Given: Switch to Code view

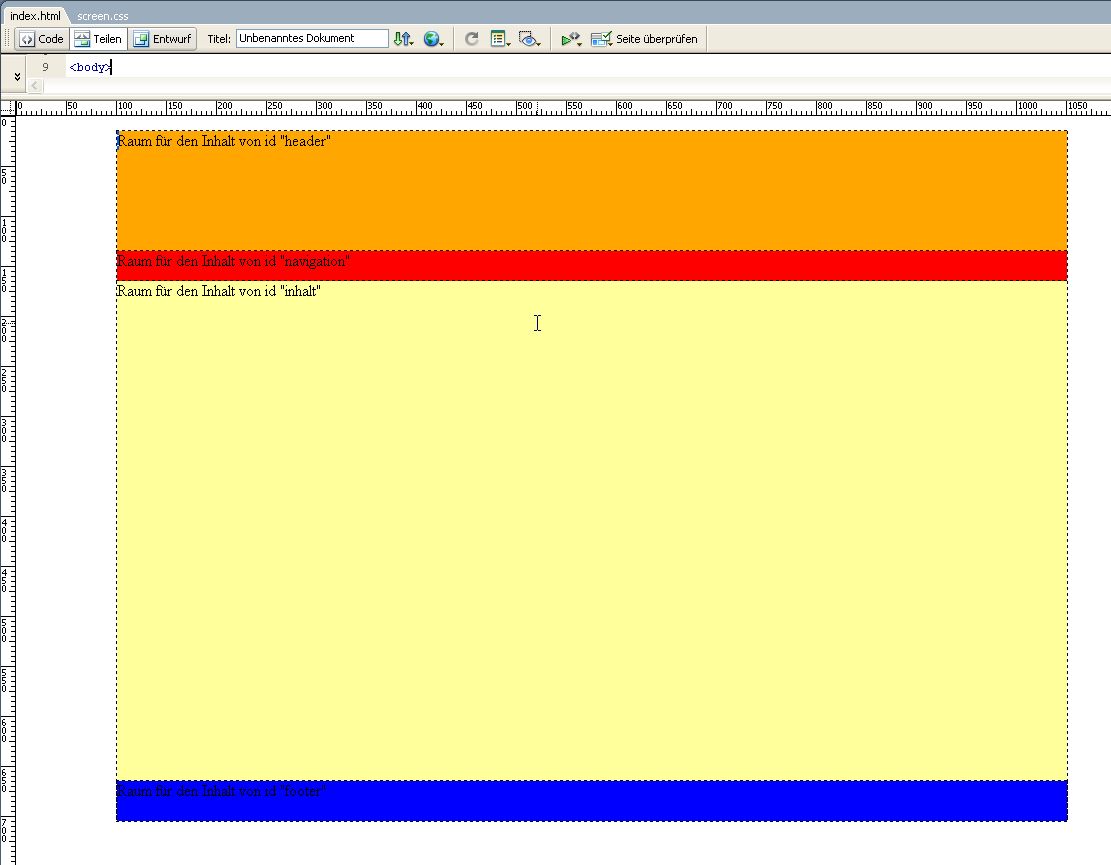Looking at the screenshot, I should coord(42,39).
